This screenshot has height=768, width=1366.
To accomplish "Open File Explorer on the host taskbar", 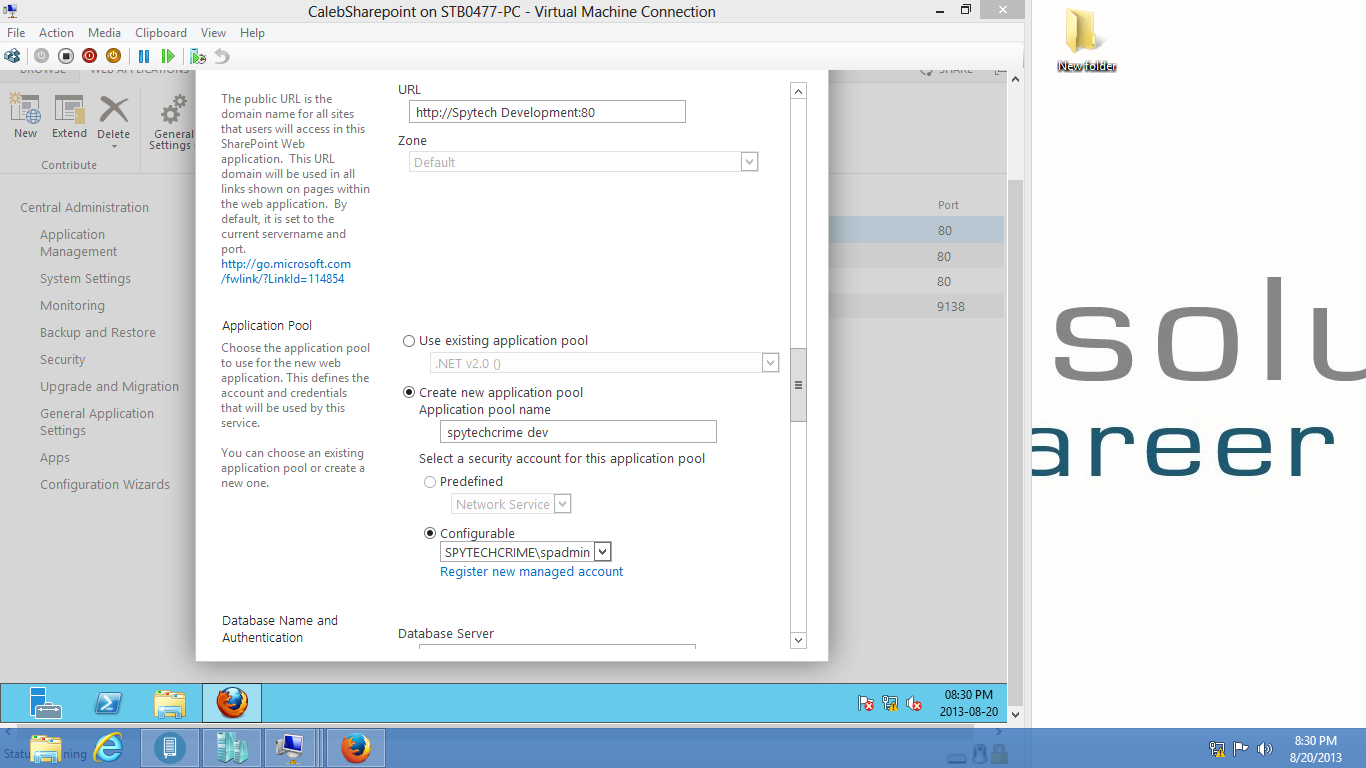I will (46, 748).
